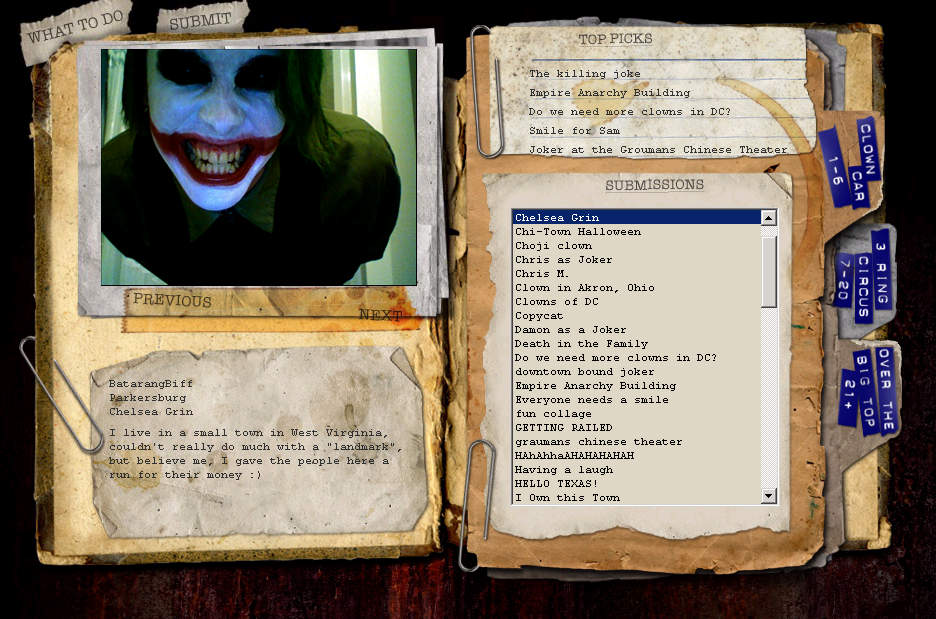Select the Clown Car 1-6 tab

850,161
